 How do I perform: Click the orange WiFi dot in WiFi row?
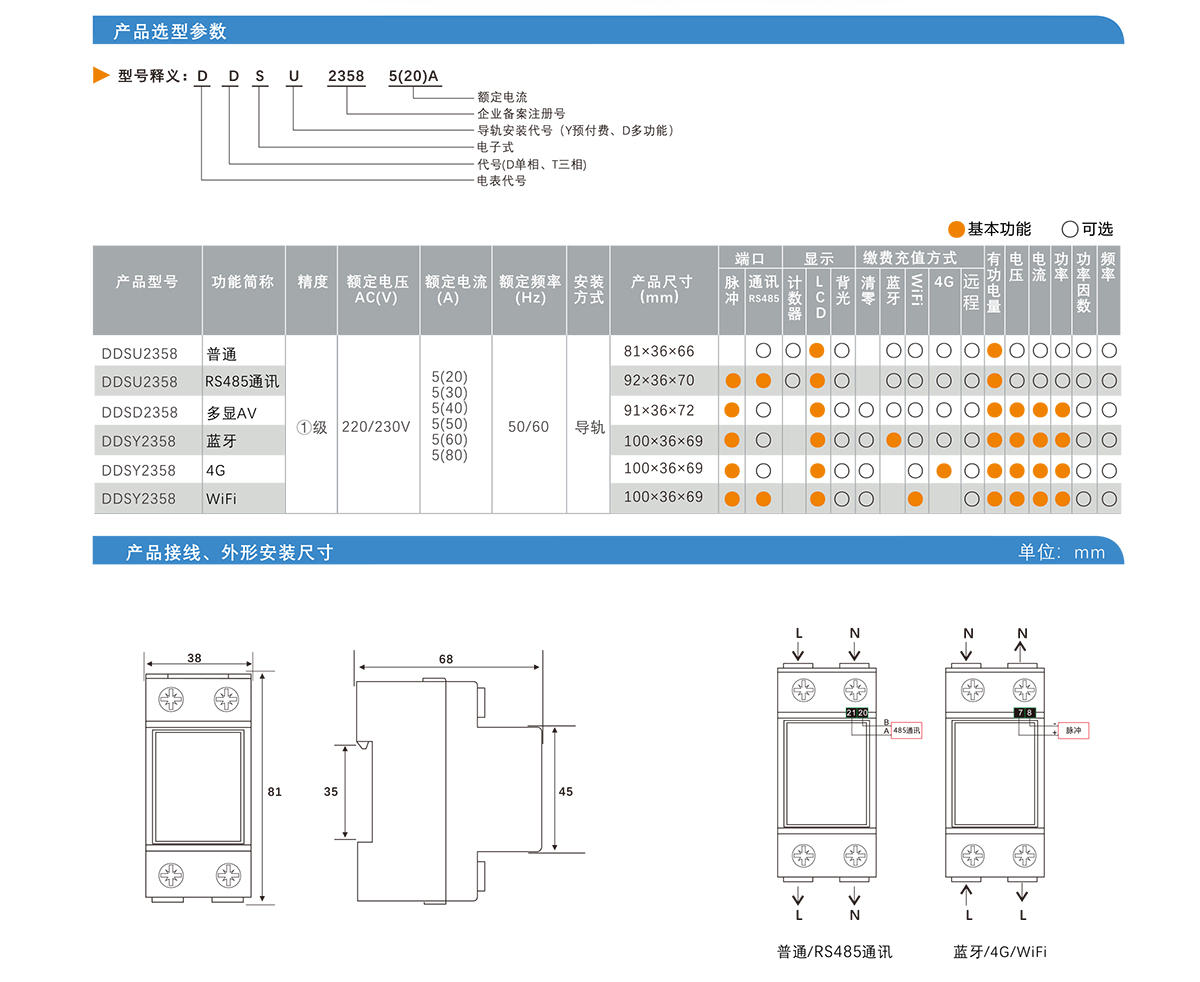915,498
